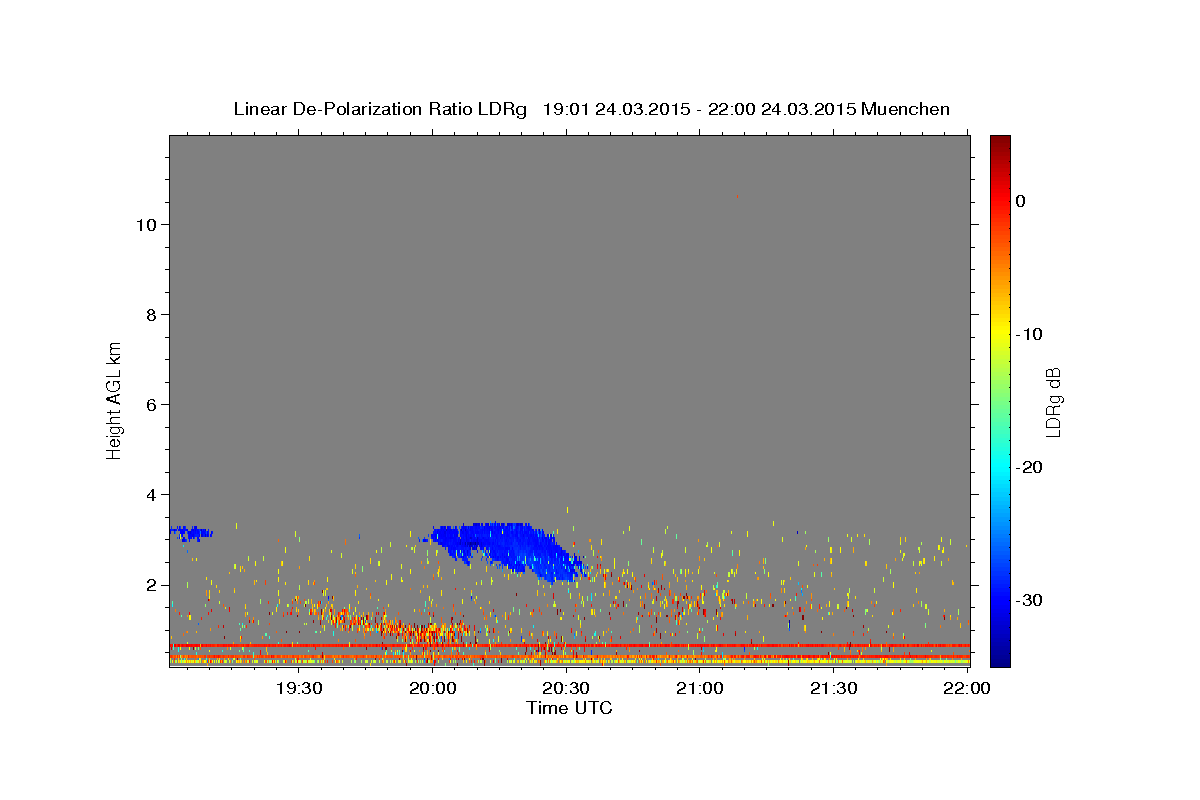Image resolution: width=1200 pixels, height=800 pixels.
Task: Click the colorbar label '-20'
Action: click(1030, 467)
